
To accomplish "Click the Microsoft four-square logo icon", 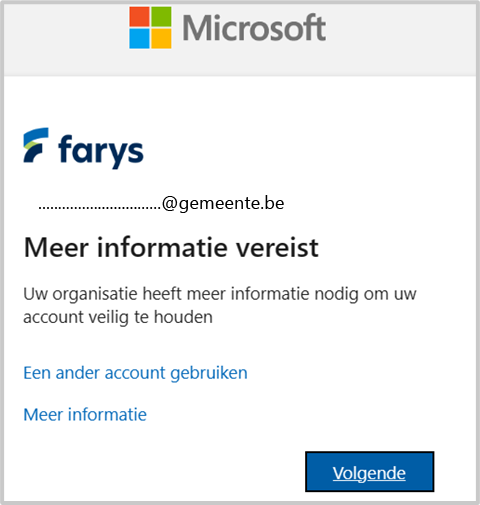I will (150, 28).
